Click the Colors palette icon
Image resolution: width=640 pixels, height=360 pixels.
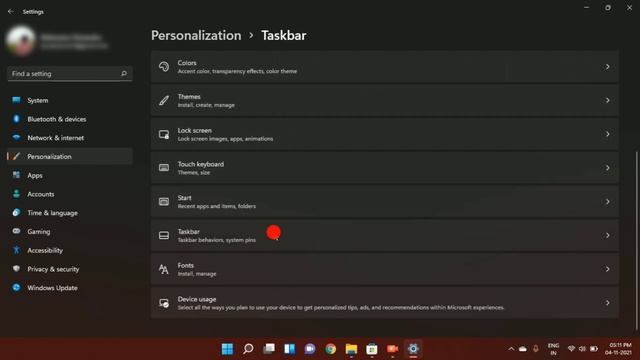pos(164,67)
